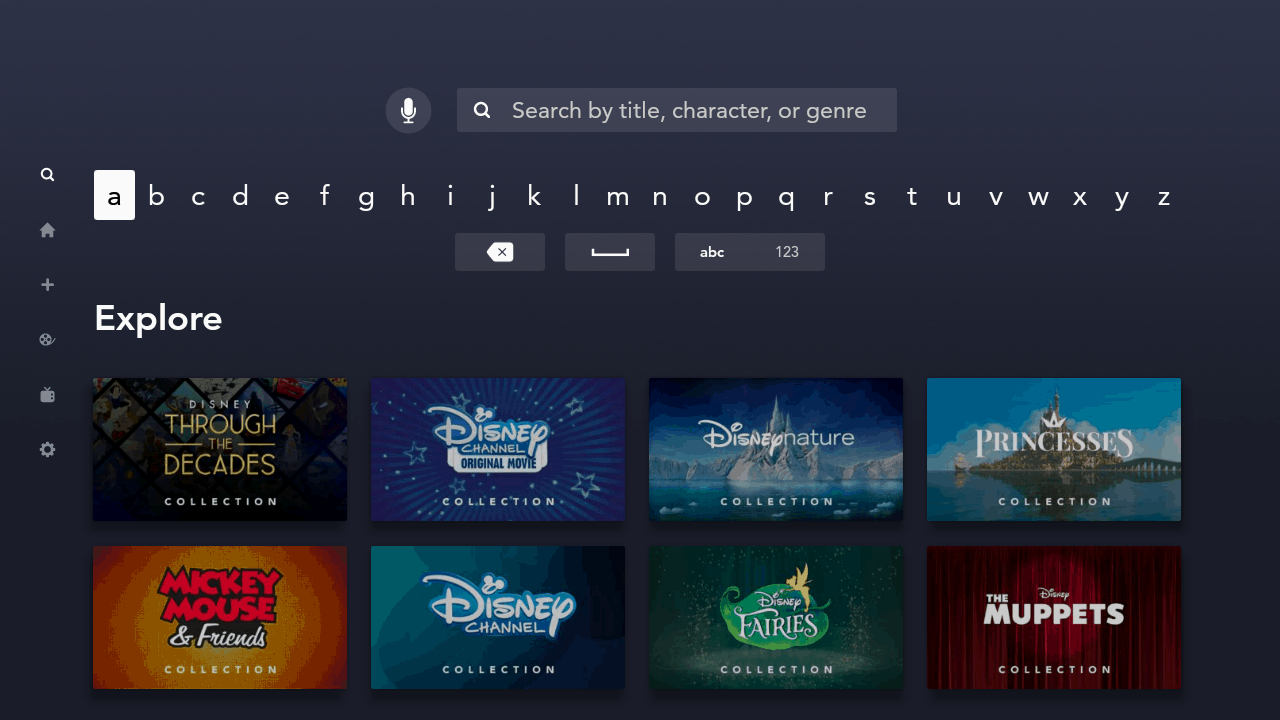
Task: Go to Home in the sidebar
Action: pyautogui.click(x=47, y=230)
